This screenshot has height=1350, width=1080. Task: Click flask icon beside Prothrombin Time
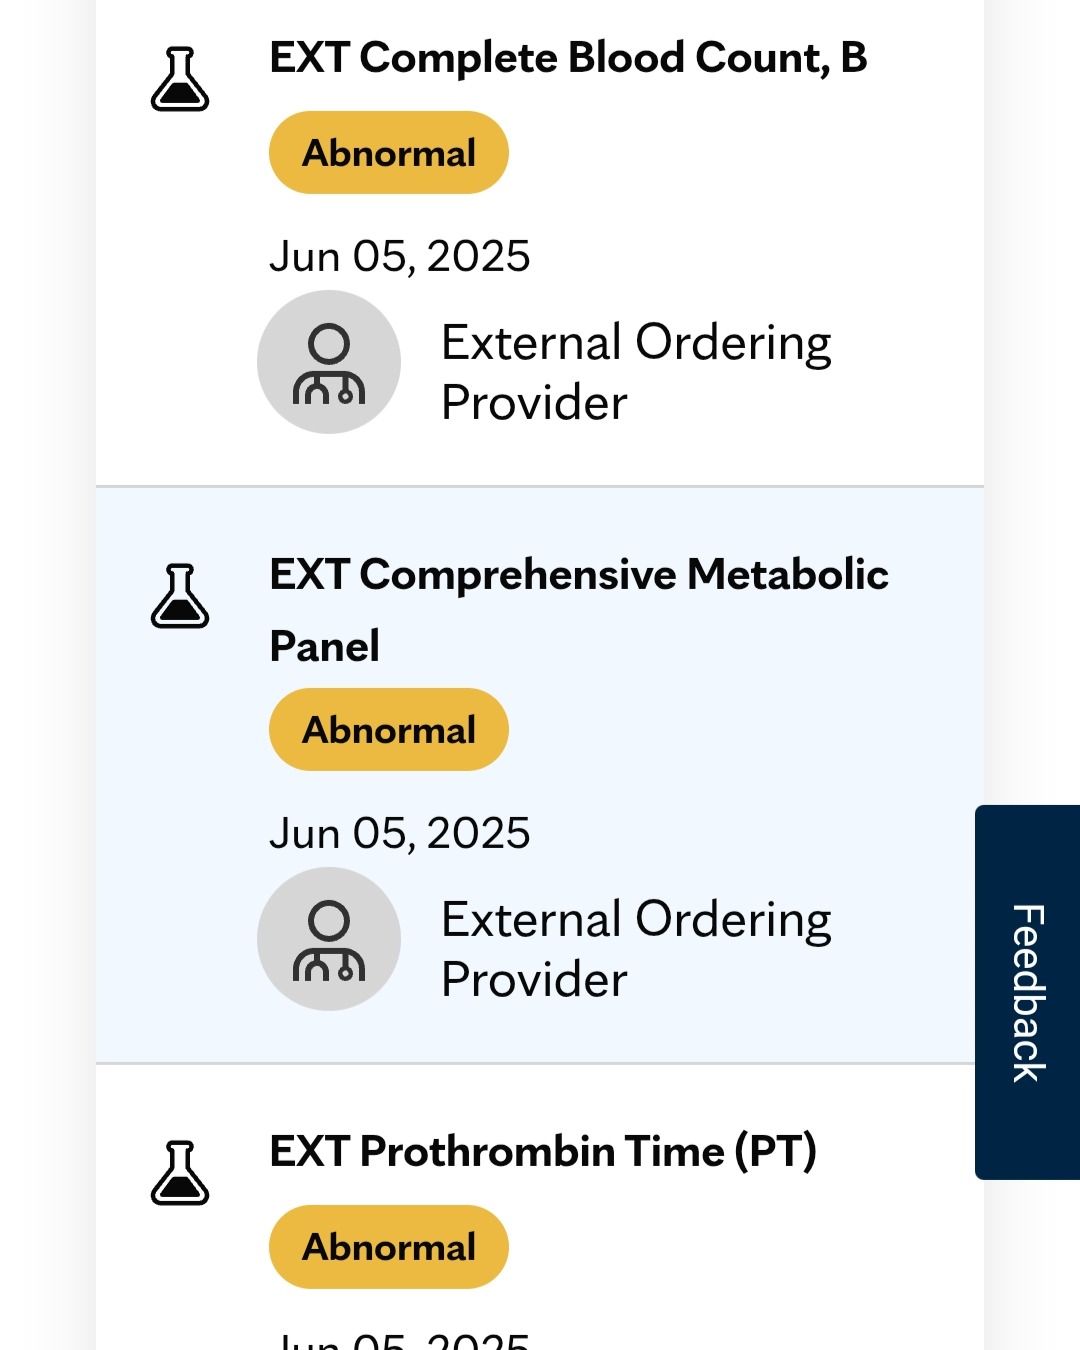180,1173
